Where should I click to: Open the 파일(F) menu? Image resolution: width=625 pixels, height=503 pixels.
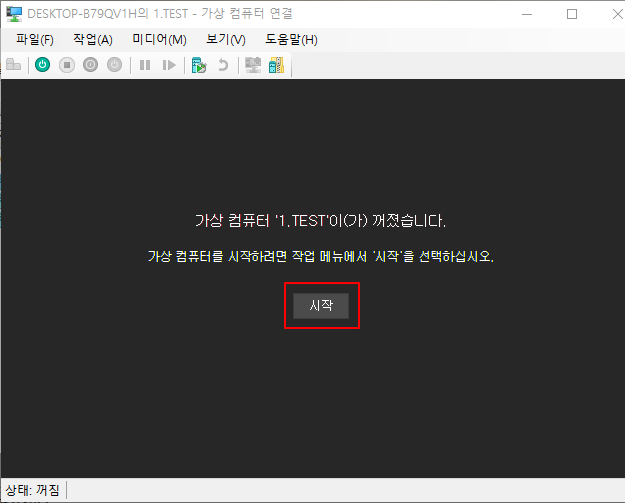35,39
